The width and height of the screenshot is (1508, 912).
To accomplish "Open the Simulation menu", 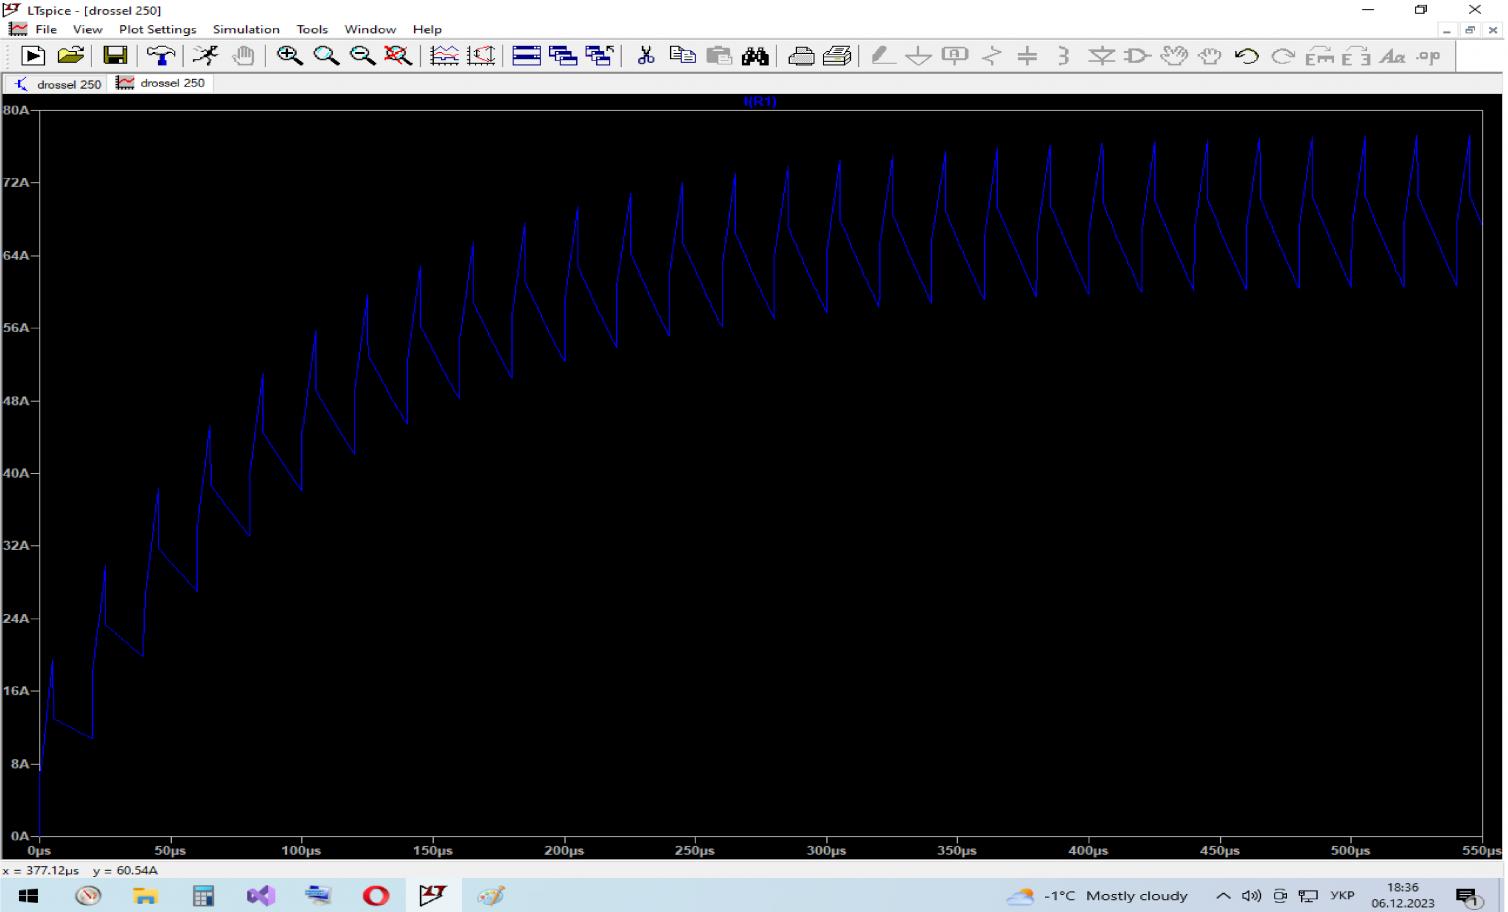I will click(246, 29).
